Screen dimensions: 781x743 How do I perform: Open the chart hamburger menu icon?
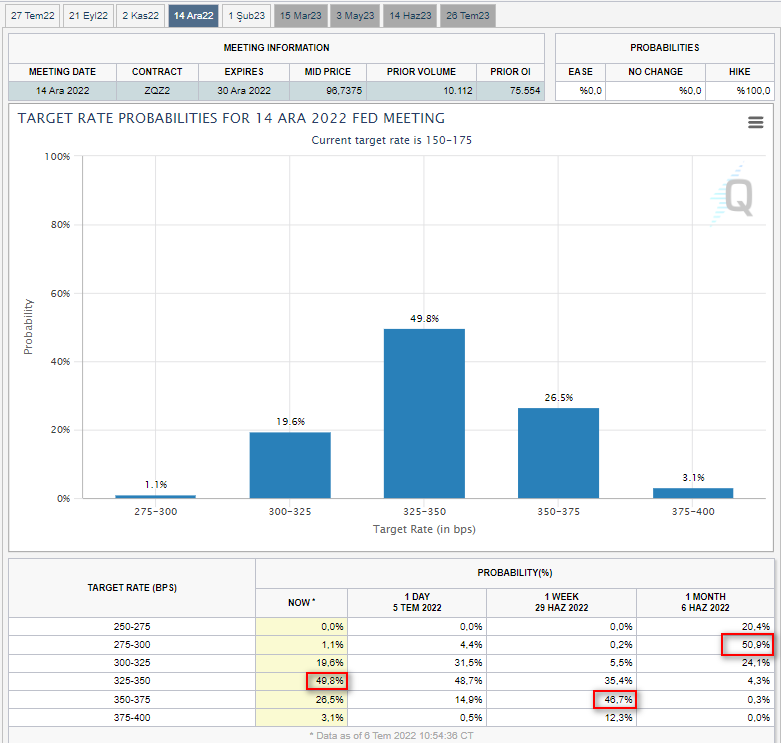756,123
